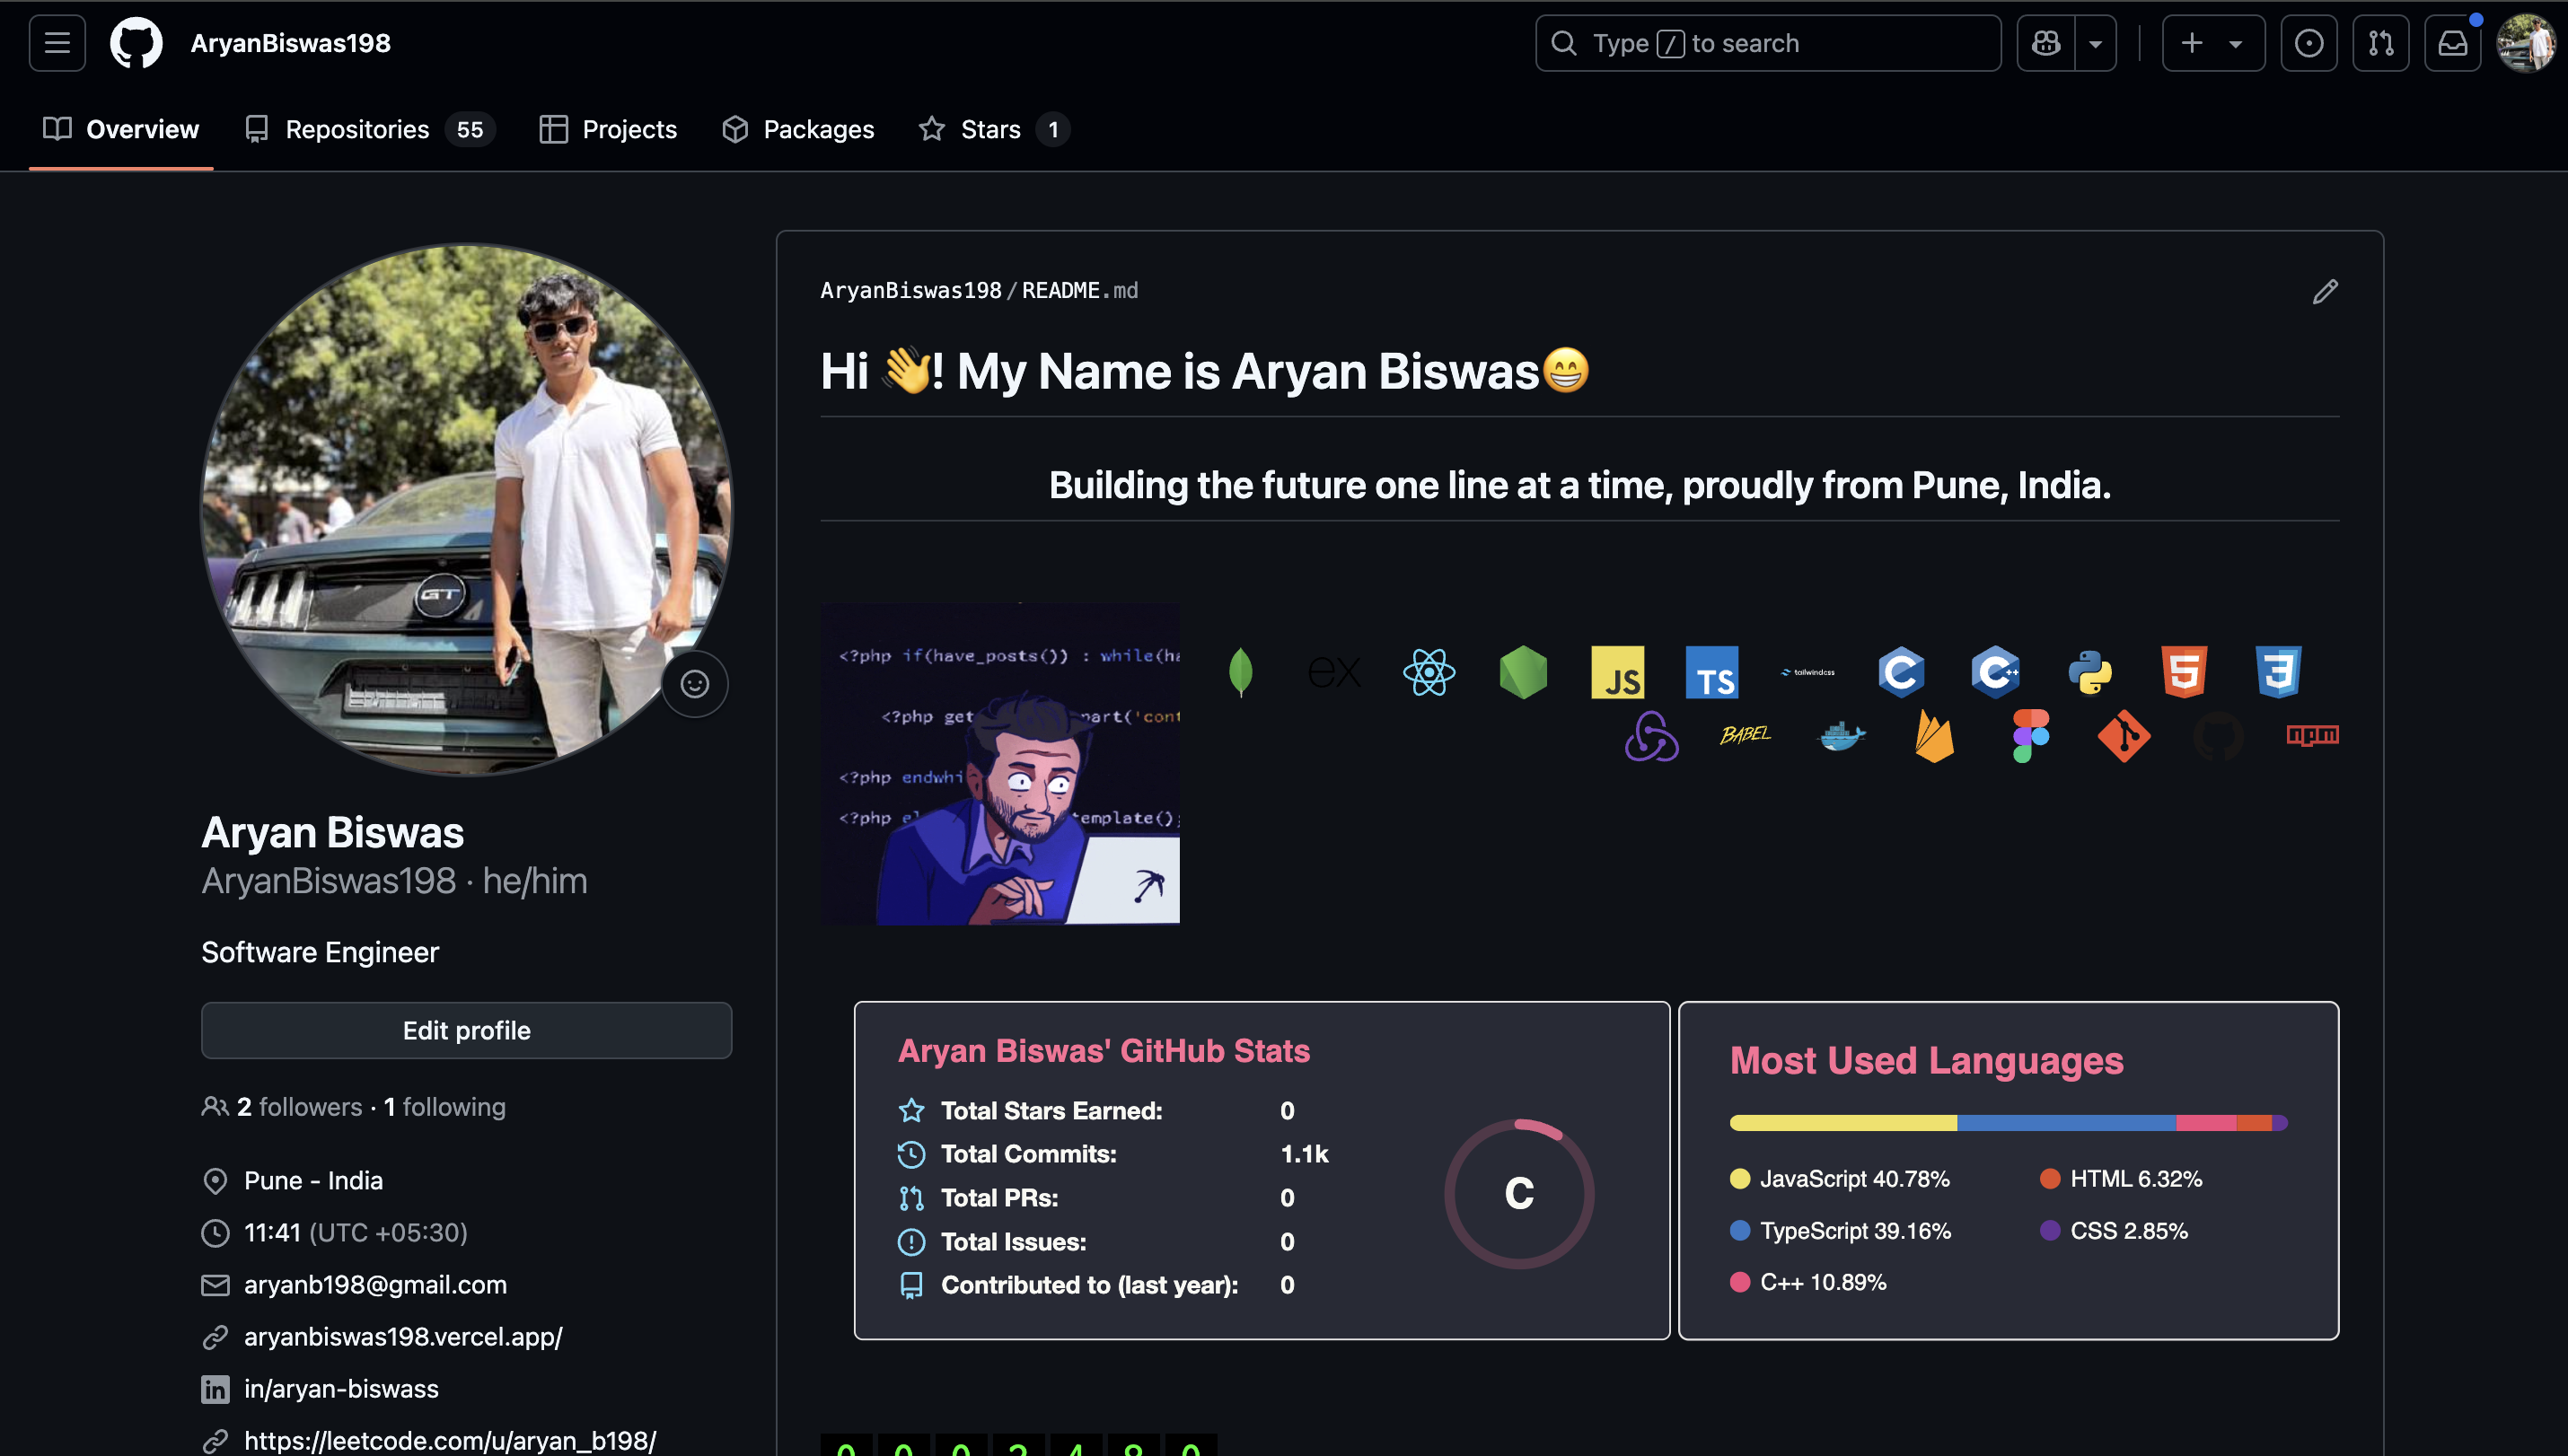The width and height of the screenshot is (2568, 1456).
Task: Open the Copilot chat icon
Action: tap(2046, 43)
